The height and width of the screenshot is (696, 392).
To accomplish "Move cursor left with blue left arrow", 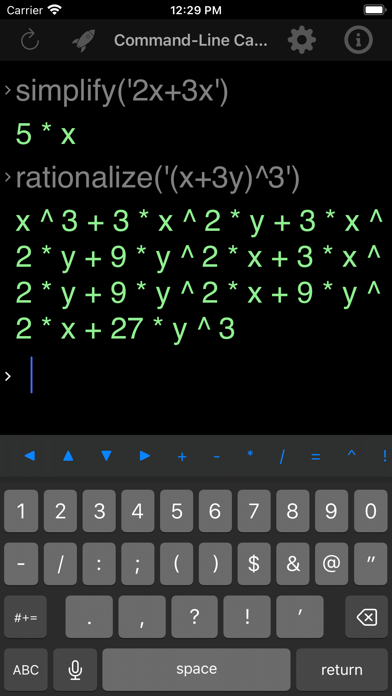I will [29, 455].
